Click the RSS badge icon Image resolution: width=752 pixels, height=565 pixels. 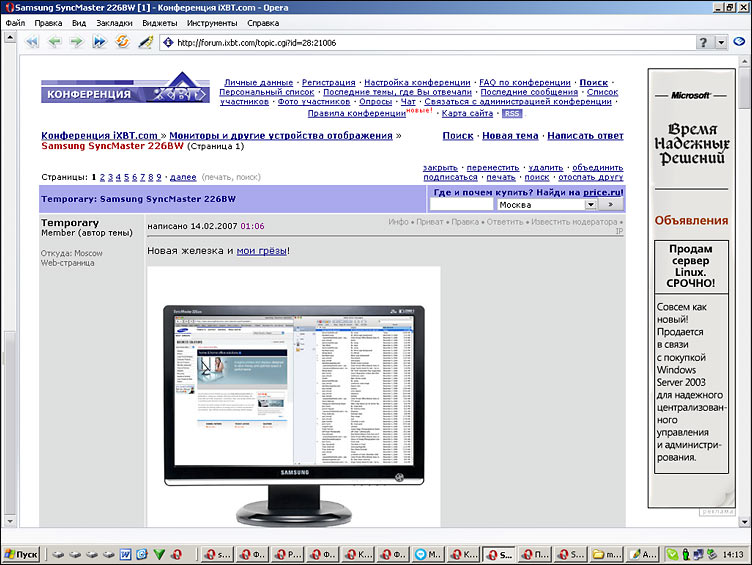(512, 114)
